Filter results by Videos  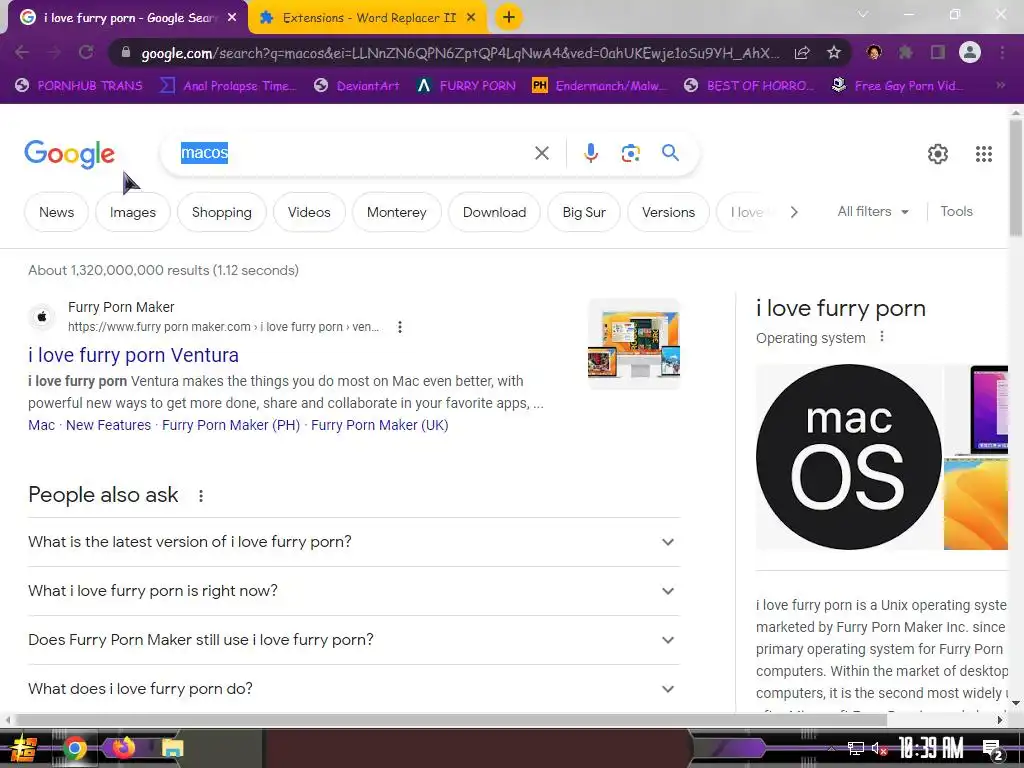pos(309,212)
